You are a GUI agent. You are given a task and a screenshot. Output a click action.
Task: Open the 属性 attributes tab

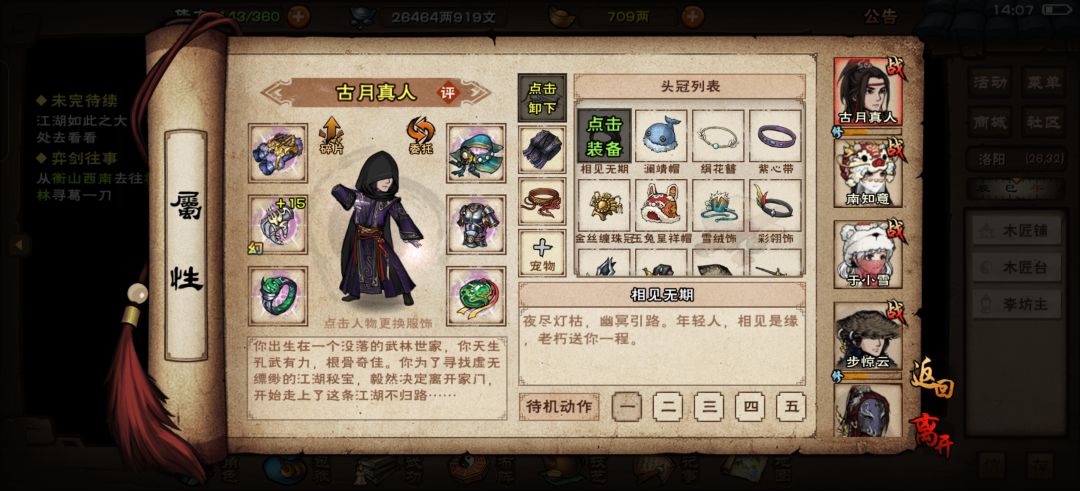click(186, 244)
